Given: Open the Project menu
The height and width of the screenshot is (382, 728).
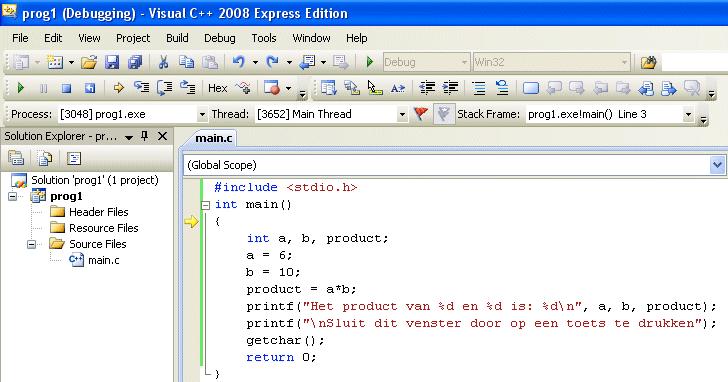Looking at the screenshot, I should [133, 38].
